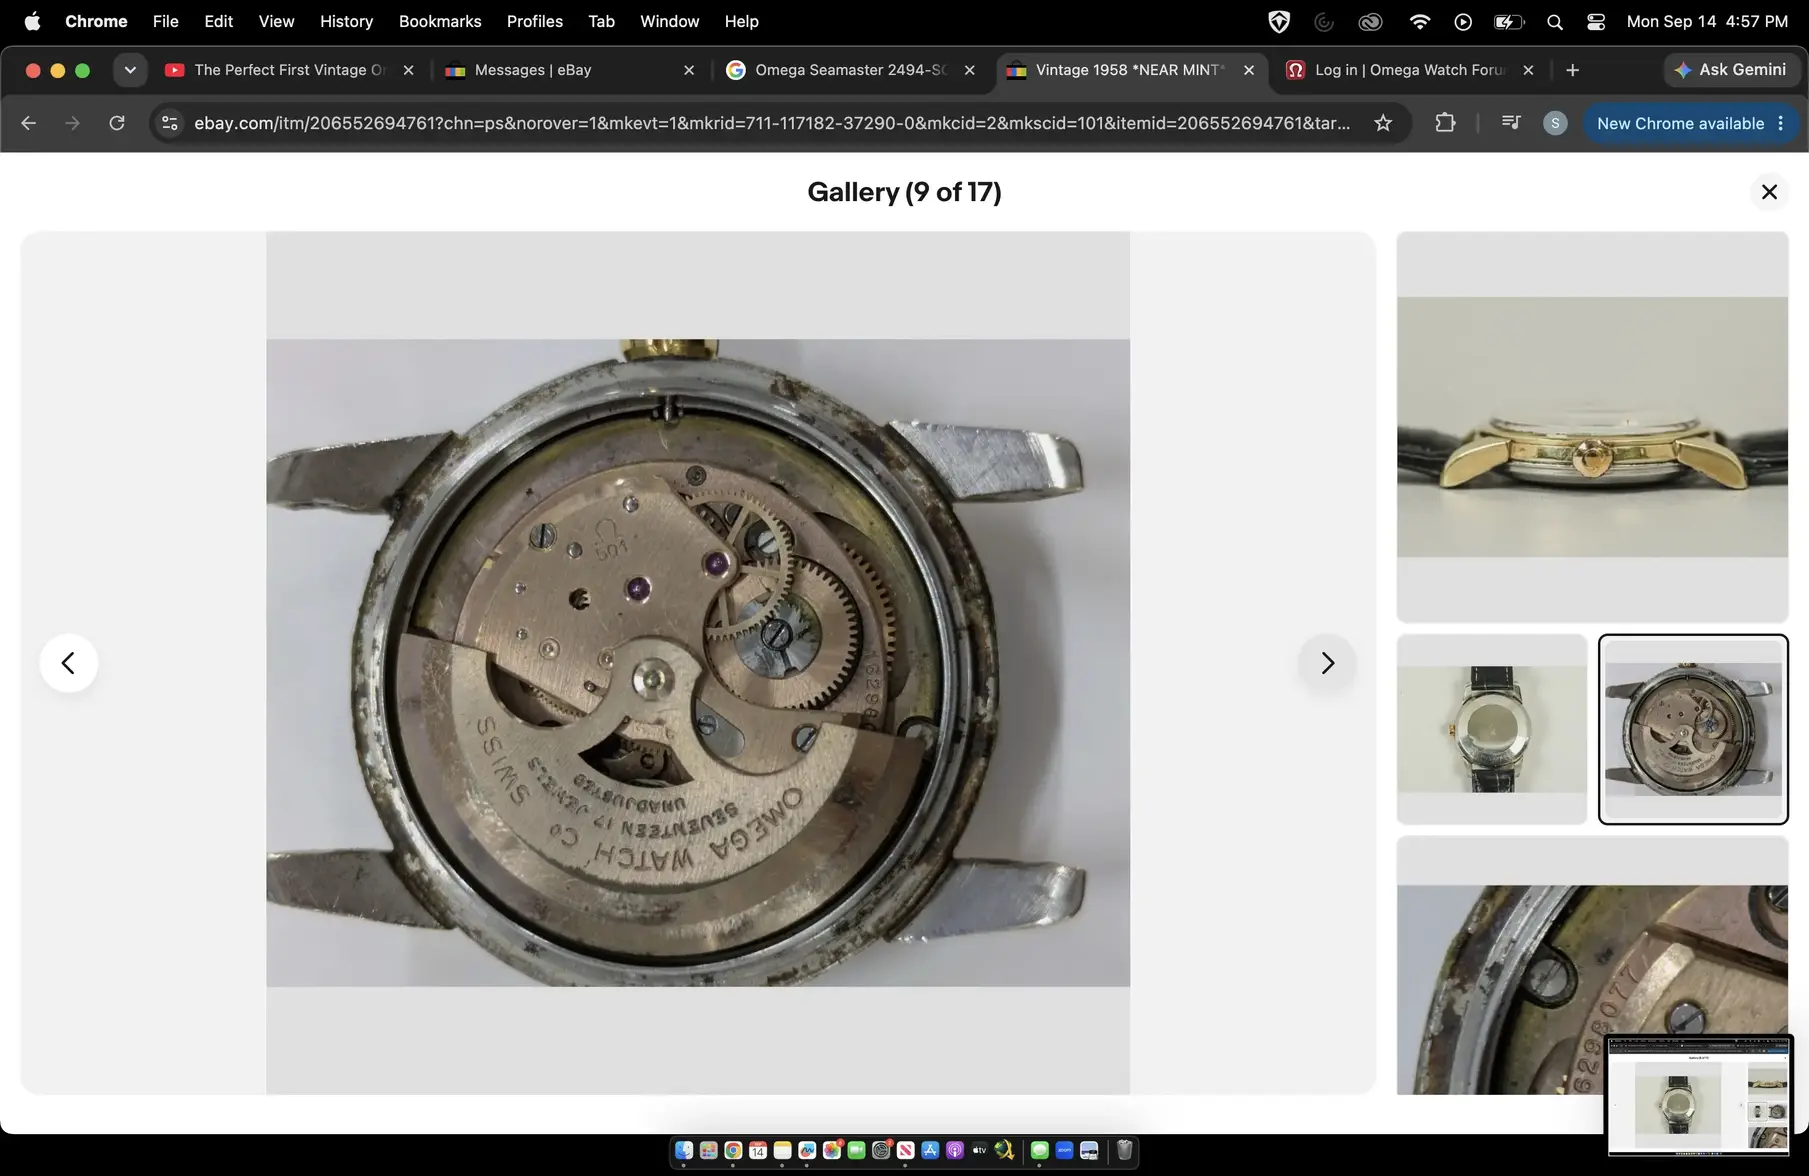Switch to Omega Watch Forum login tab
The height and width of the screenshot is (1176, 1809).
[1409, 70]
